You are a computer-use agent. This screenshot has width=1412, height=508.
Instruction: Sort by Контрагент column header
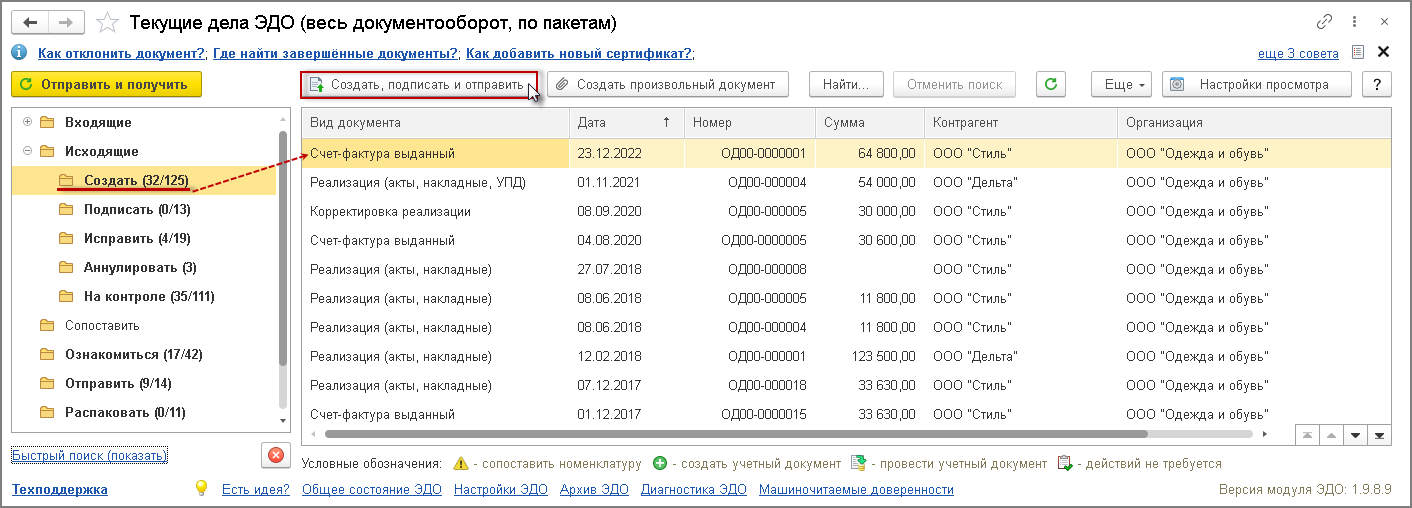tap(1020, 122)
